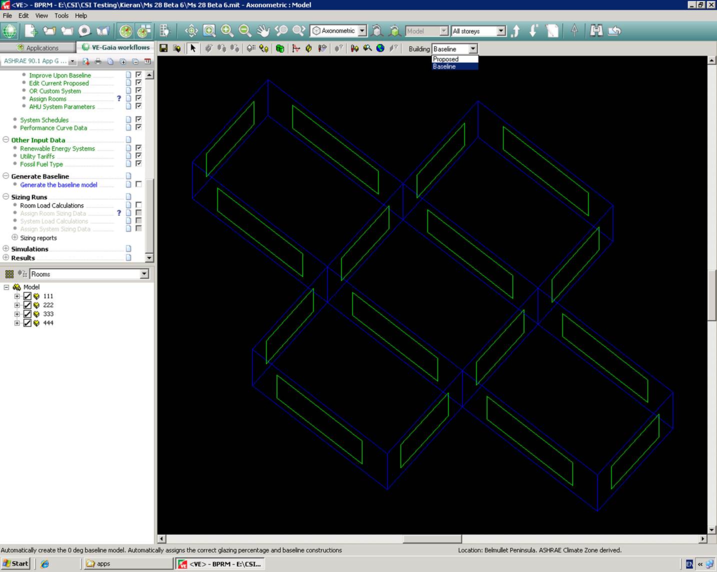The image size is (717, 572).
Task: Click the down arrow storey icon
Action: click(x=534, y=31)
